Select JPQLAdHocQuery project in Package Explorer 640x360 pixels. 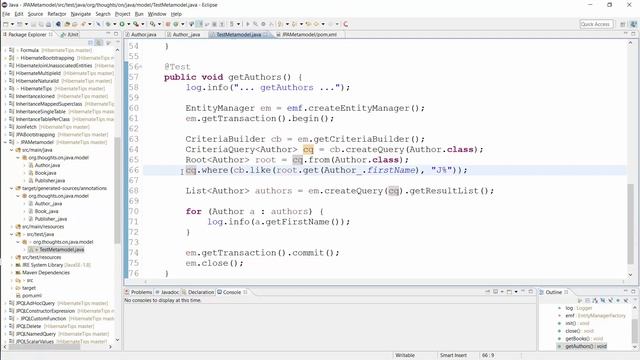coord(35,303)
